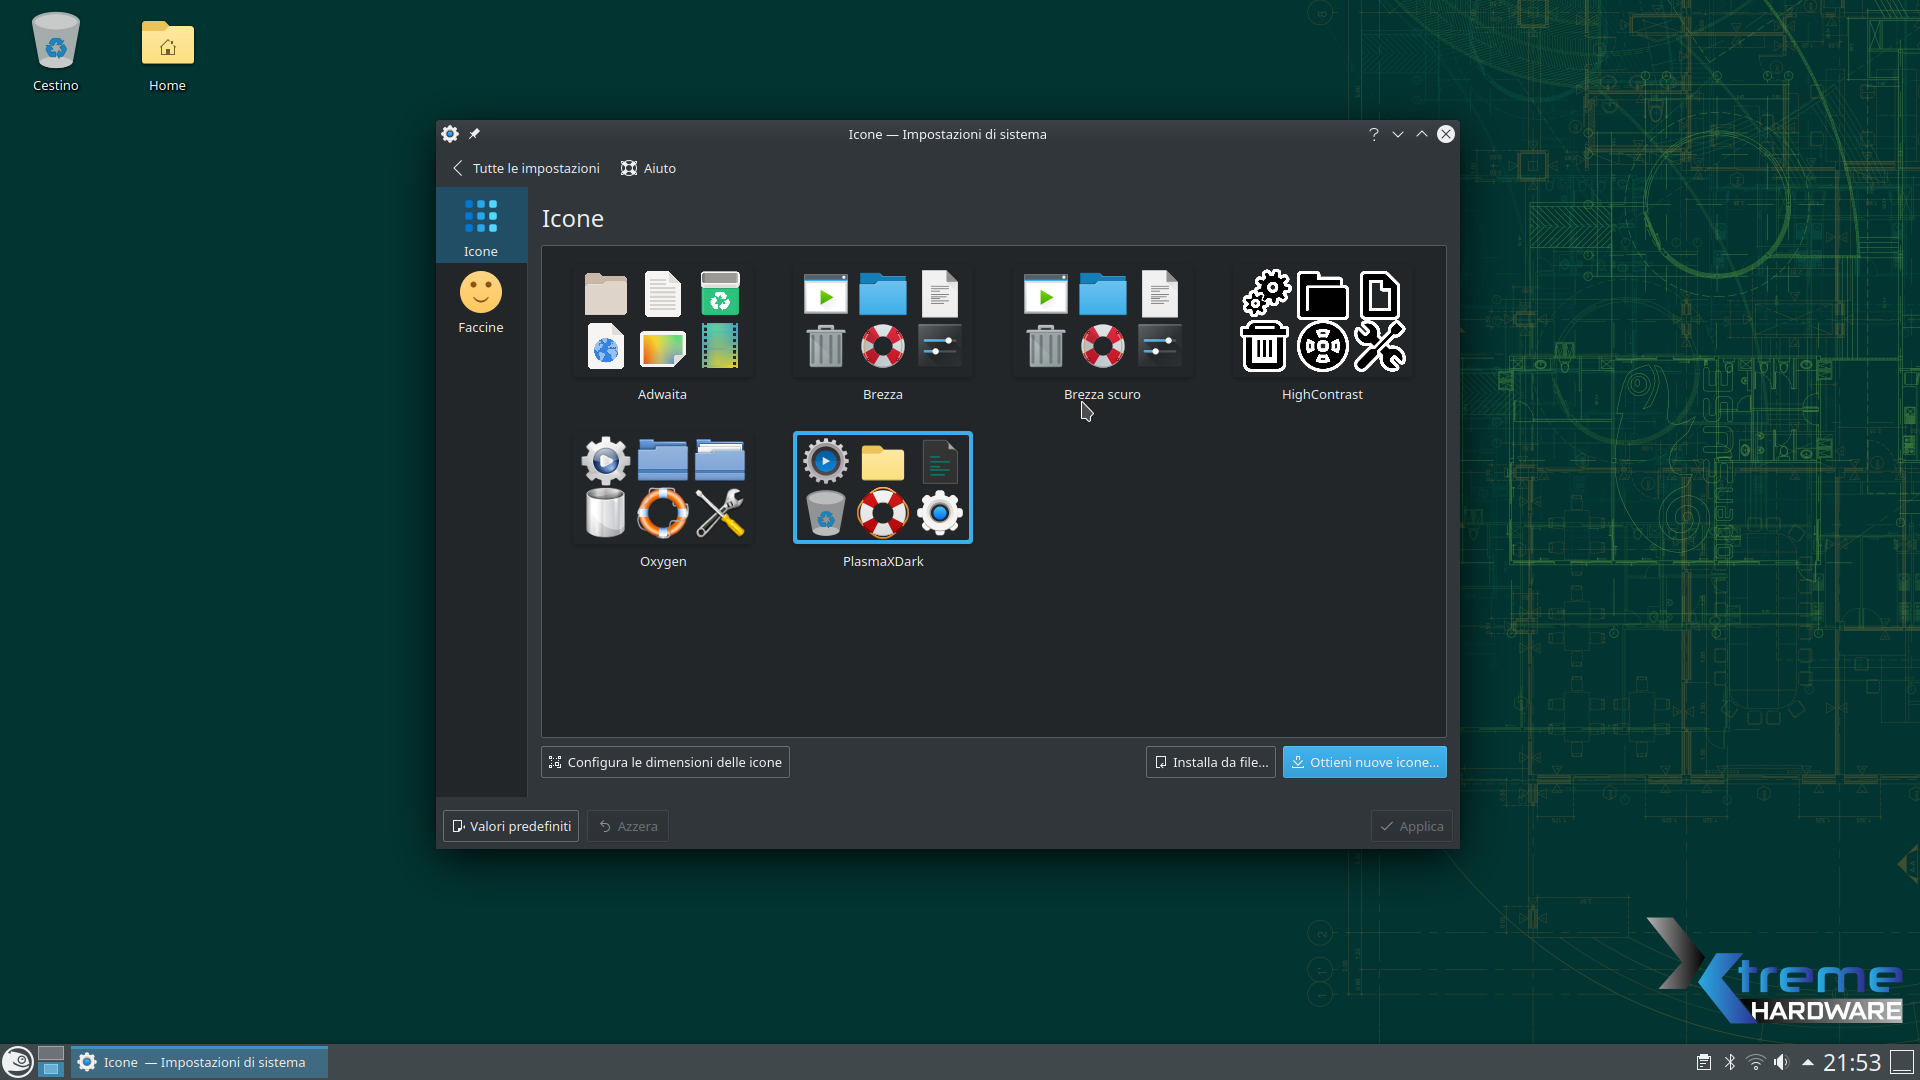Pin the window with the pin icon

tap(475, 134)
